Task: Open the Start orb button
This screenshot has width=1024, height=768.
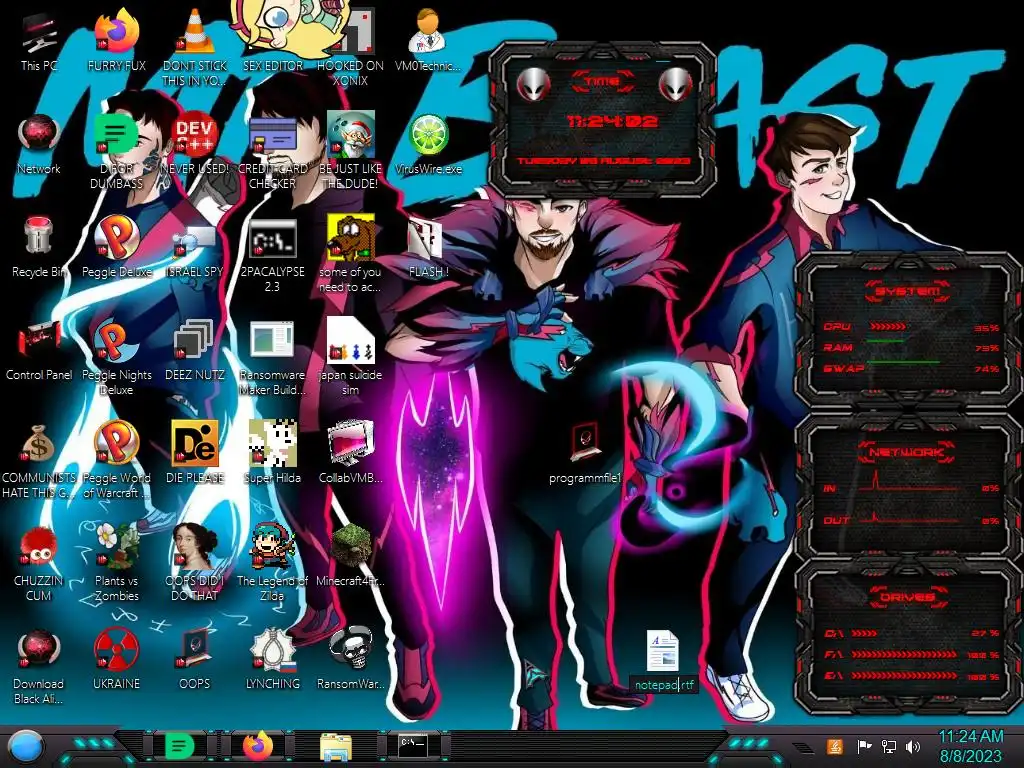Action: pos(26,747)
